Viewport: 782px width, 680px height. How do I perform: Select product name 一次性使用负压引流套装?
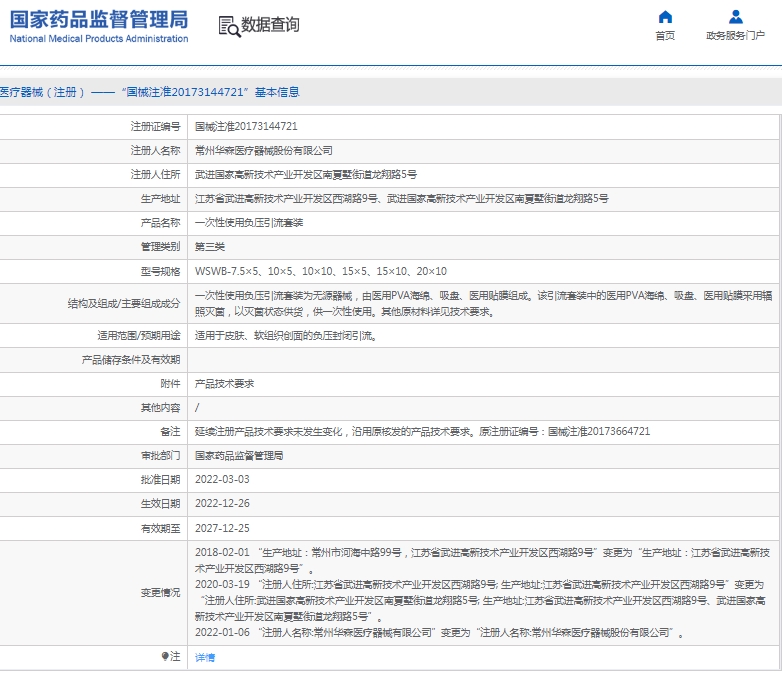(249, 223)
